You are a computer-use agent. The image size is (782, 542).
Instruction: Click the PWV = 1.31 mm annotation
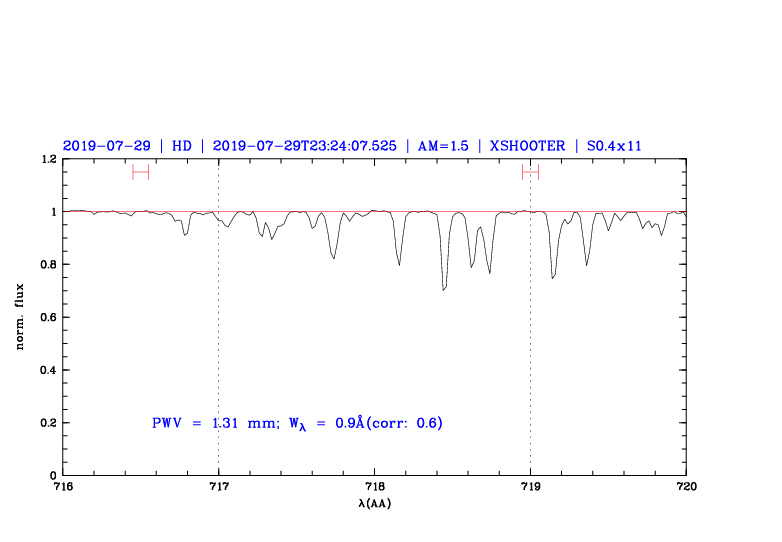pos(214,423)
